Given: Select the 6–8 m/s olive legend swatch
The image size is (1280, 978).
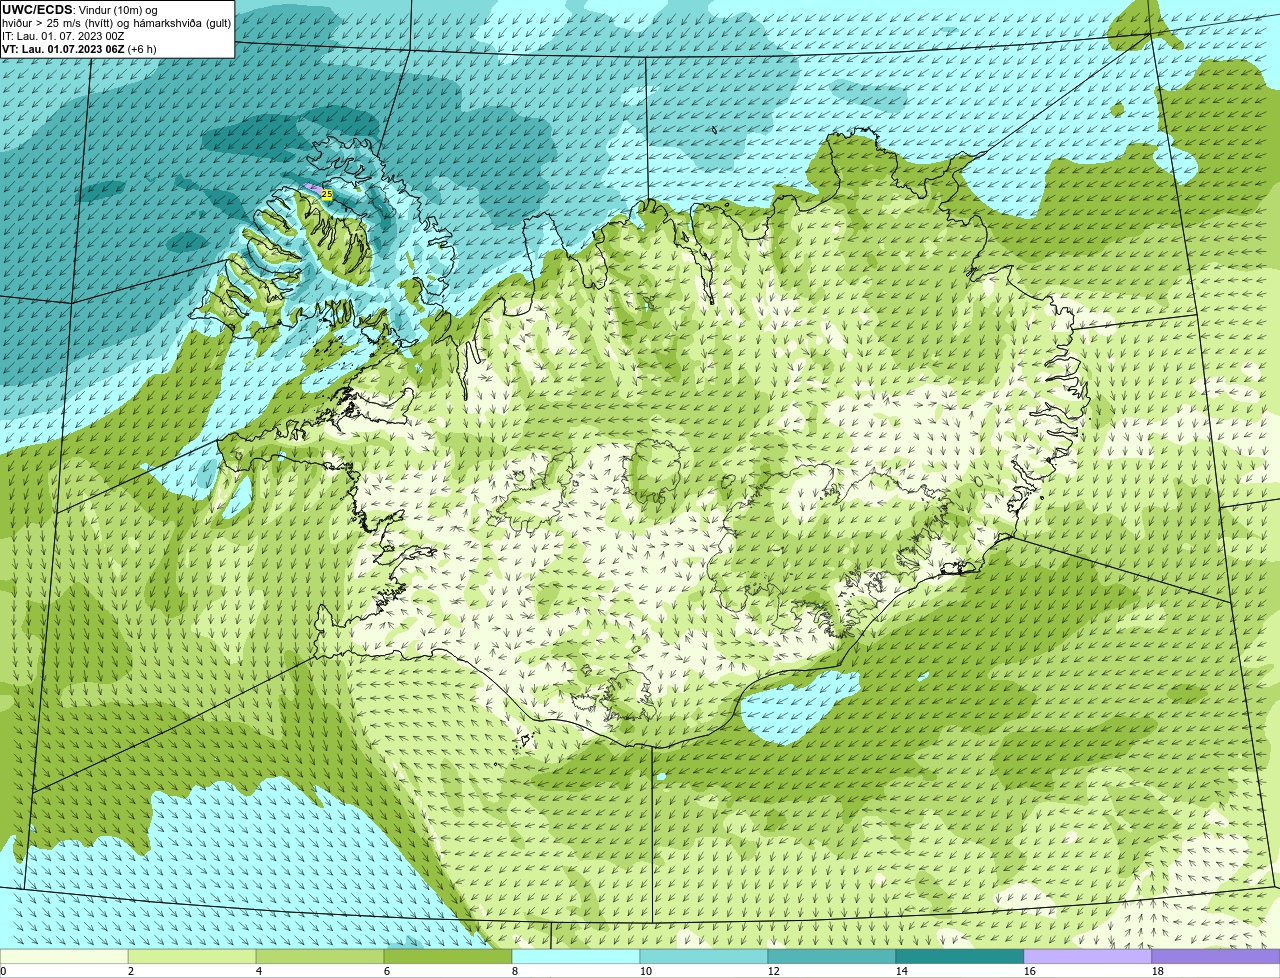Looking at the screenshot, I should (448, 957).
